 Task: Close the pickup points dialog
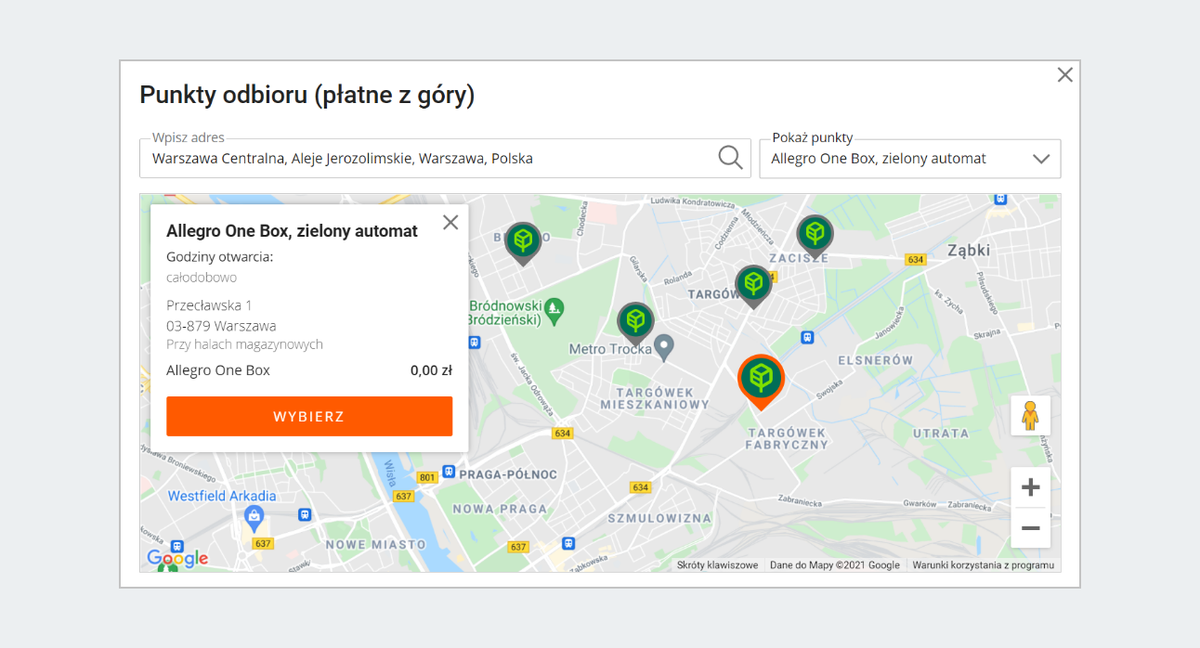click(x=1065, y=75)
